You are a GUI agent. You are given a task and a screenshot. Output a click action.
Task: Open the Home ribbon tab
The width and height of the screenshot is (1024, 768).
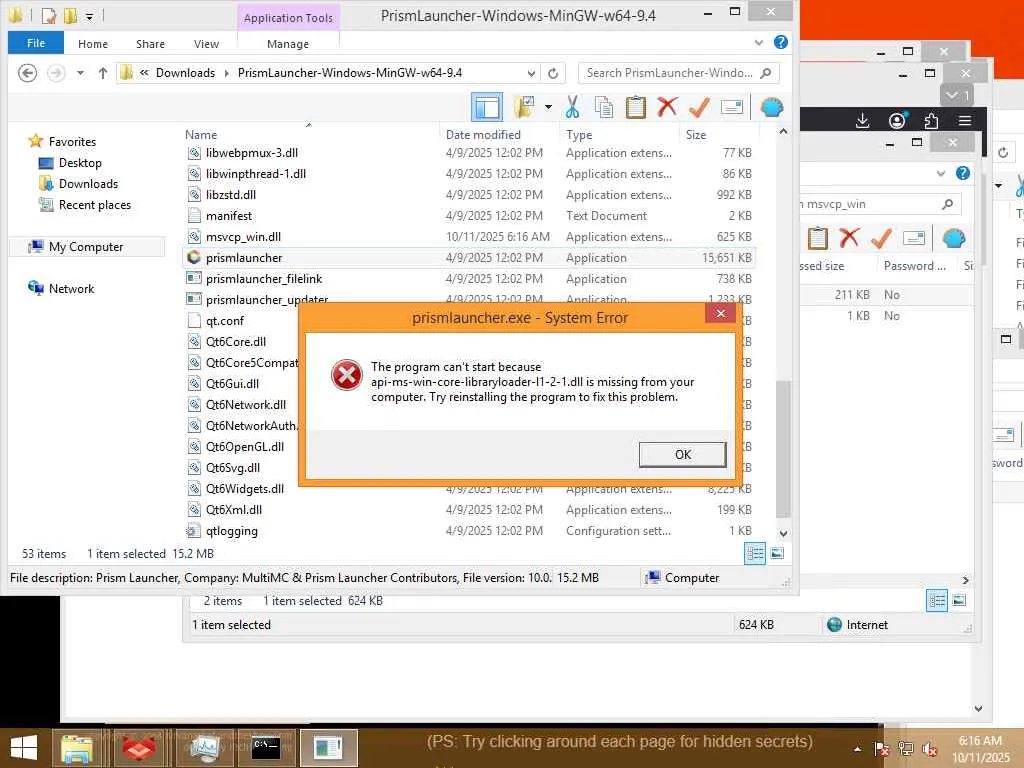(x=93, y=44)
